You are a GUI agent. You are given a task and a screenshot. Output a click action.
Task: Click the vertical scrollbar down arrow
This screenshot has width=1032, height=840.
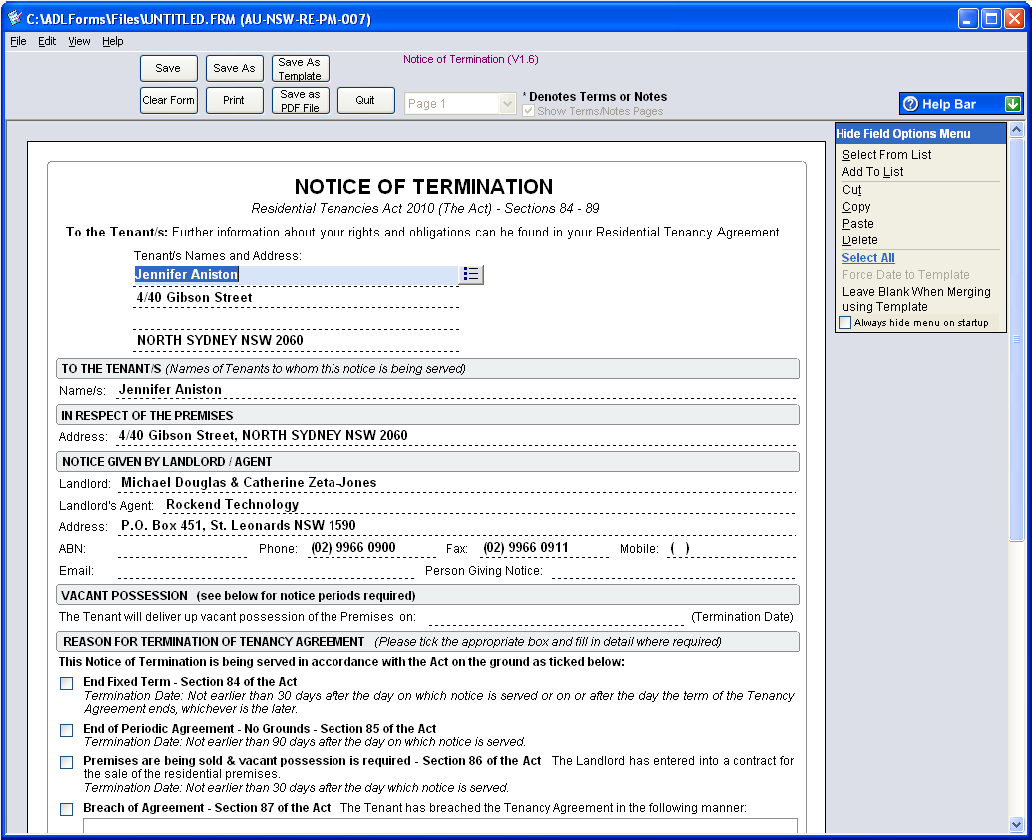coord(1017,825)
